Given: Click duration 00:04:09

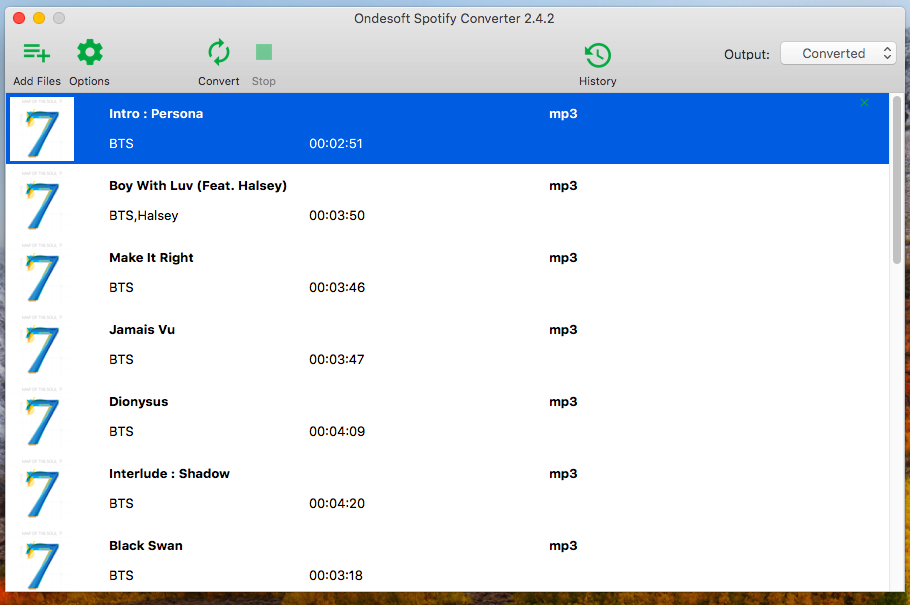Looking at the screenshot, I should 337,431.
